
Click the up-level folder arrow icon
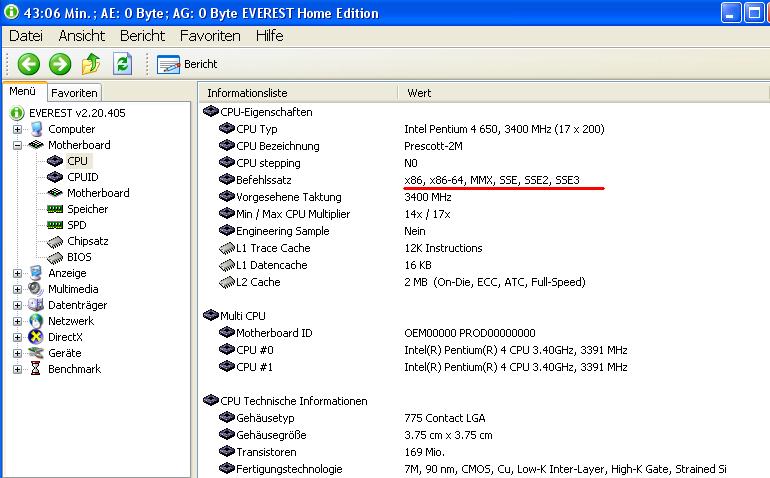coord(91,64)
